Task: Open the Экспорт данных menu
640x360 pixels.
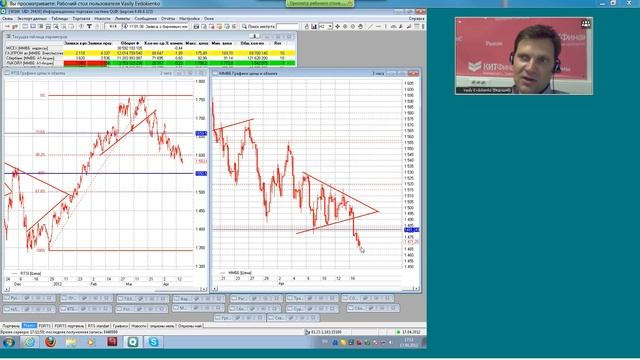Action: tap(32, 19)
